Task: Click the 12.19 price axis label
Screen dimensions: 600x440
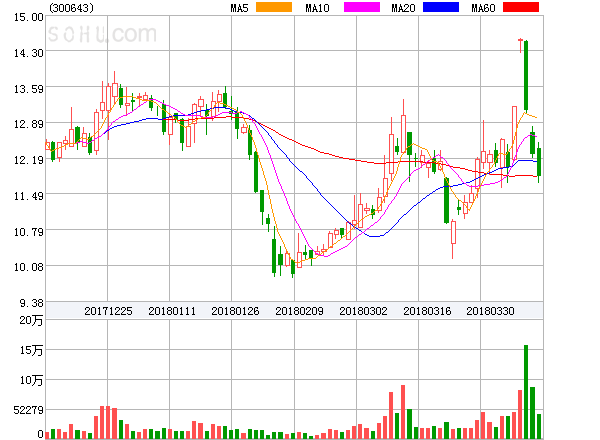Action: [x=29, y=160]
